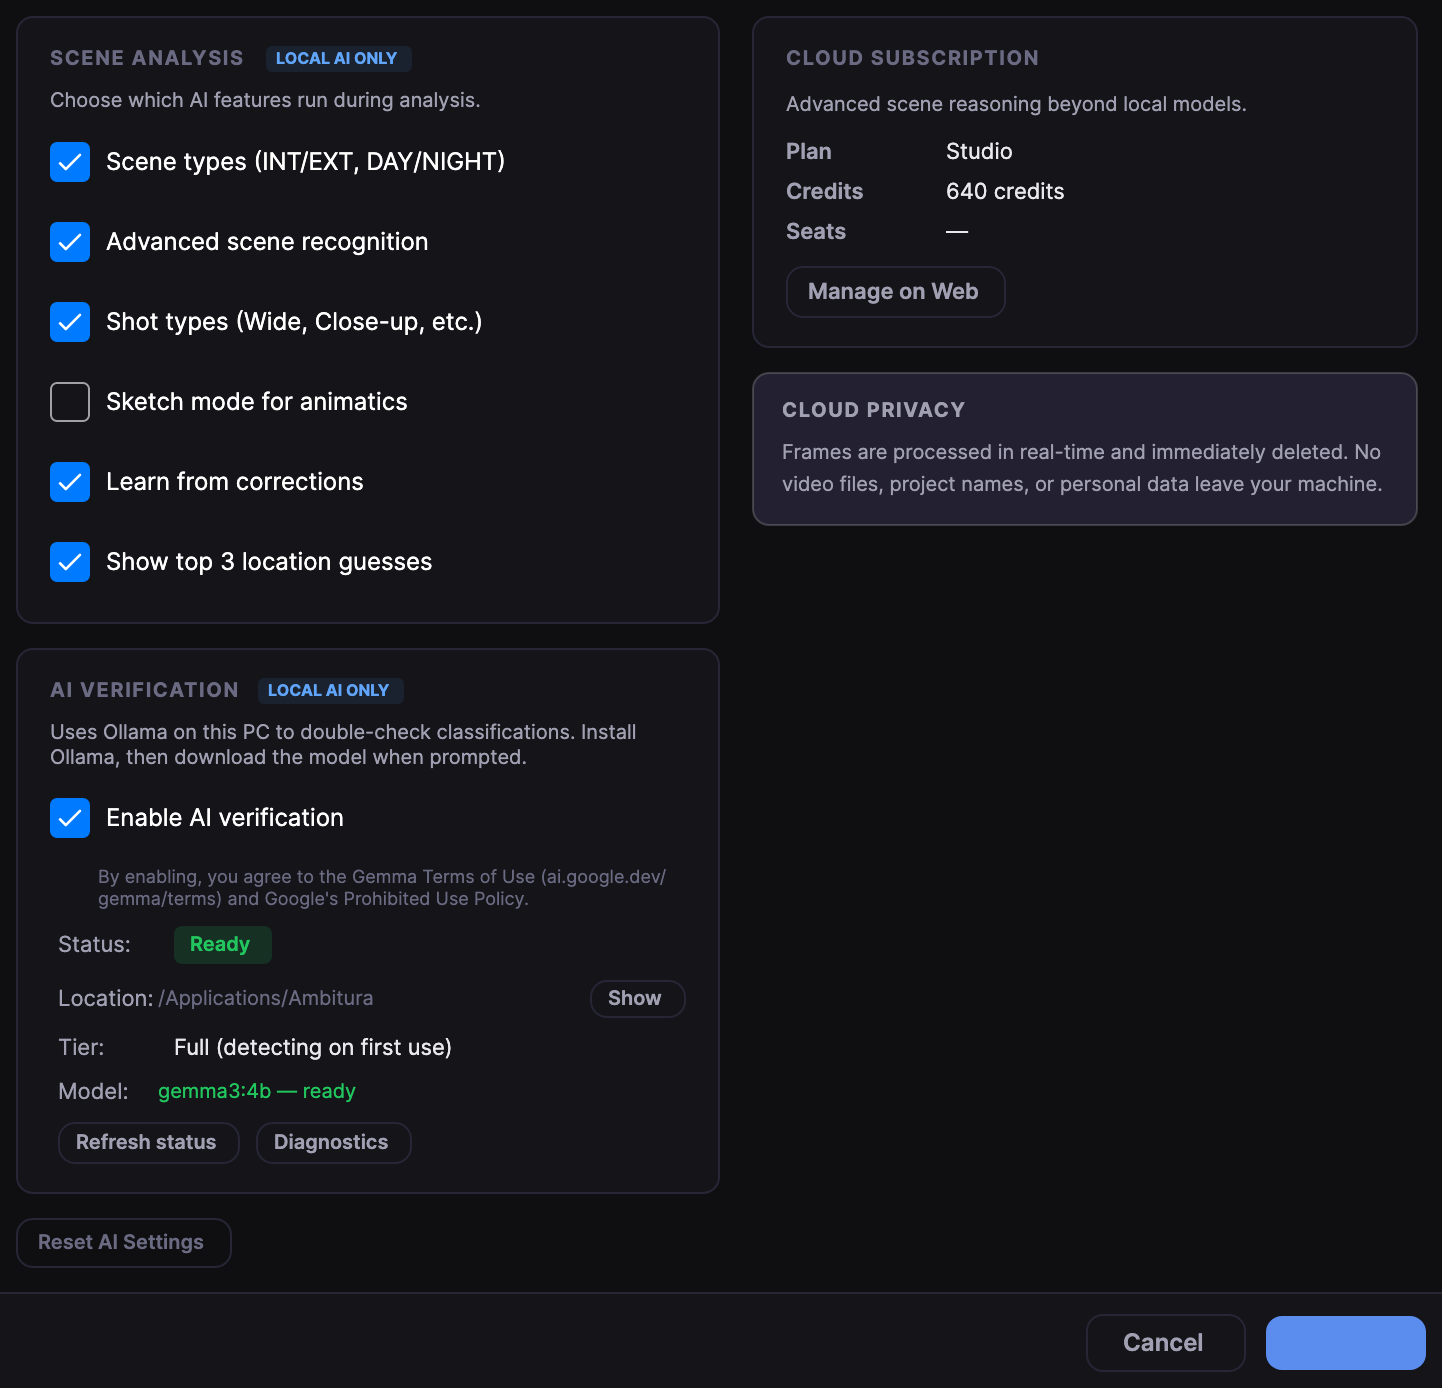This screenshot has width=1442, height=1388.
Task: Open Manage on Web for subscription
Action: coord(895,292)
